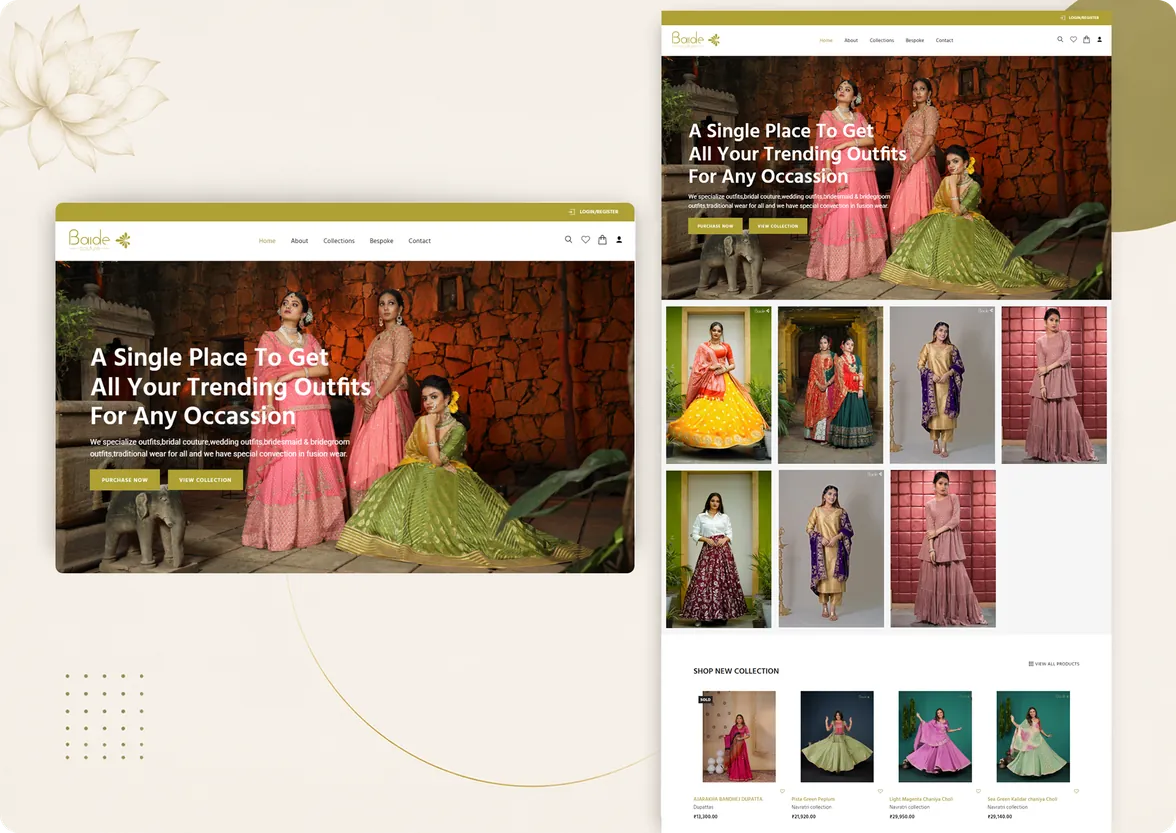Click the search icon in the small mockup header
Screen dimensions: 1176x833
[x=568, y=240]
